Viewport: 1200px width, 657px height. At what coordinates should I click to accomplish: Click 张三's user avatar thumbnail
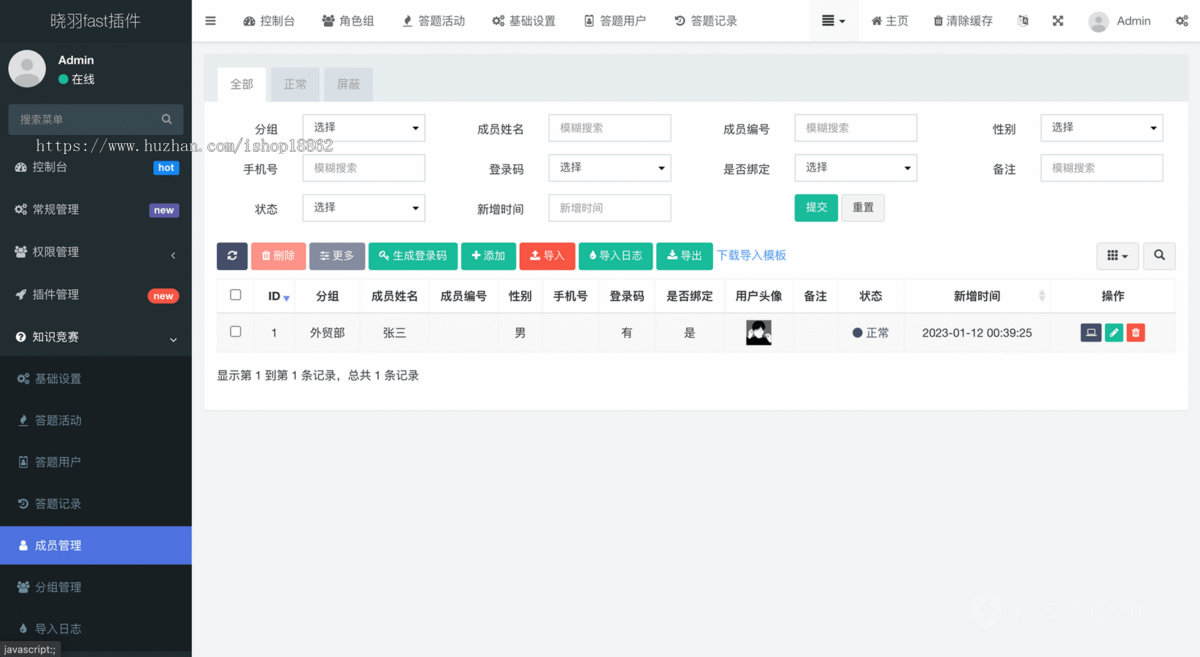tap(758, 332)
